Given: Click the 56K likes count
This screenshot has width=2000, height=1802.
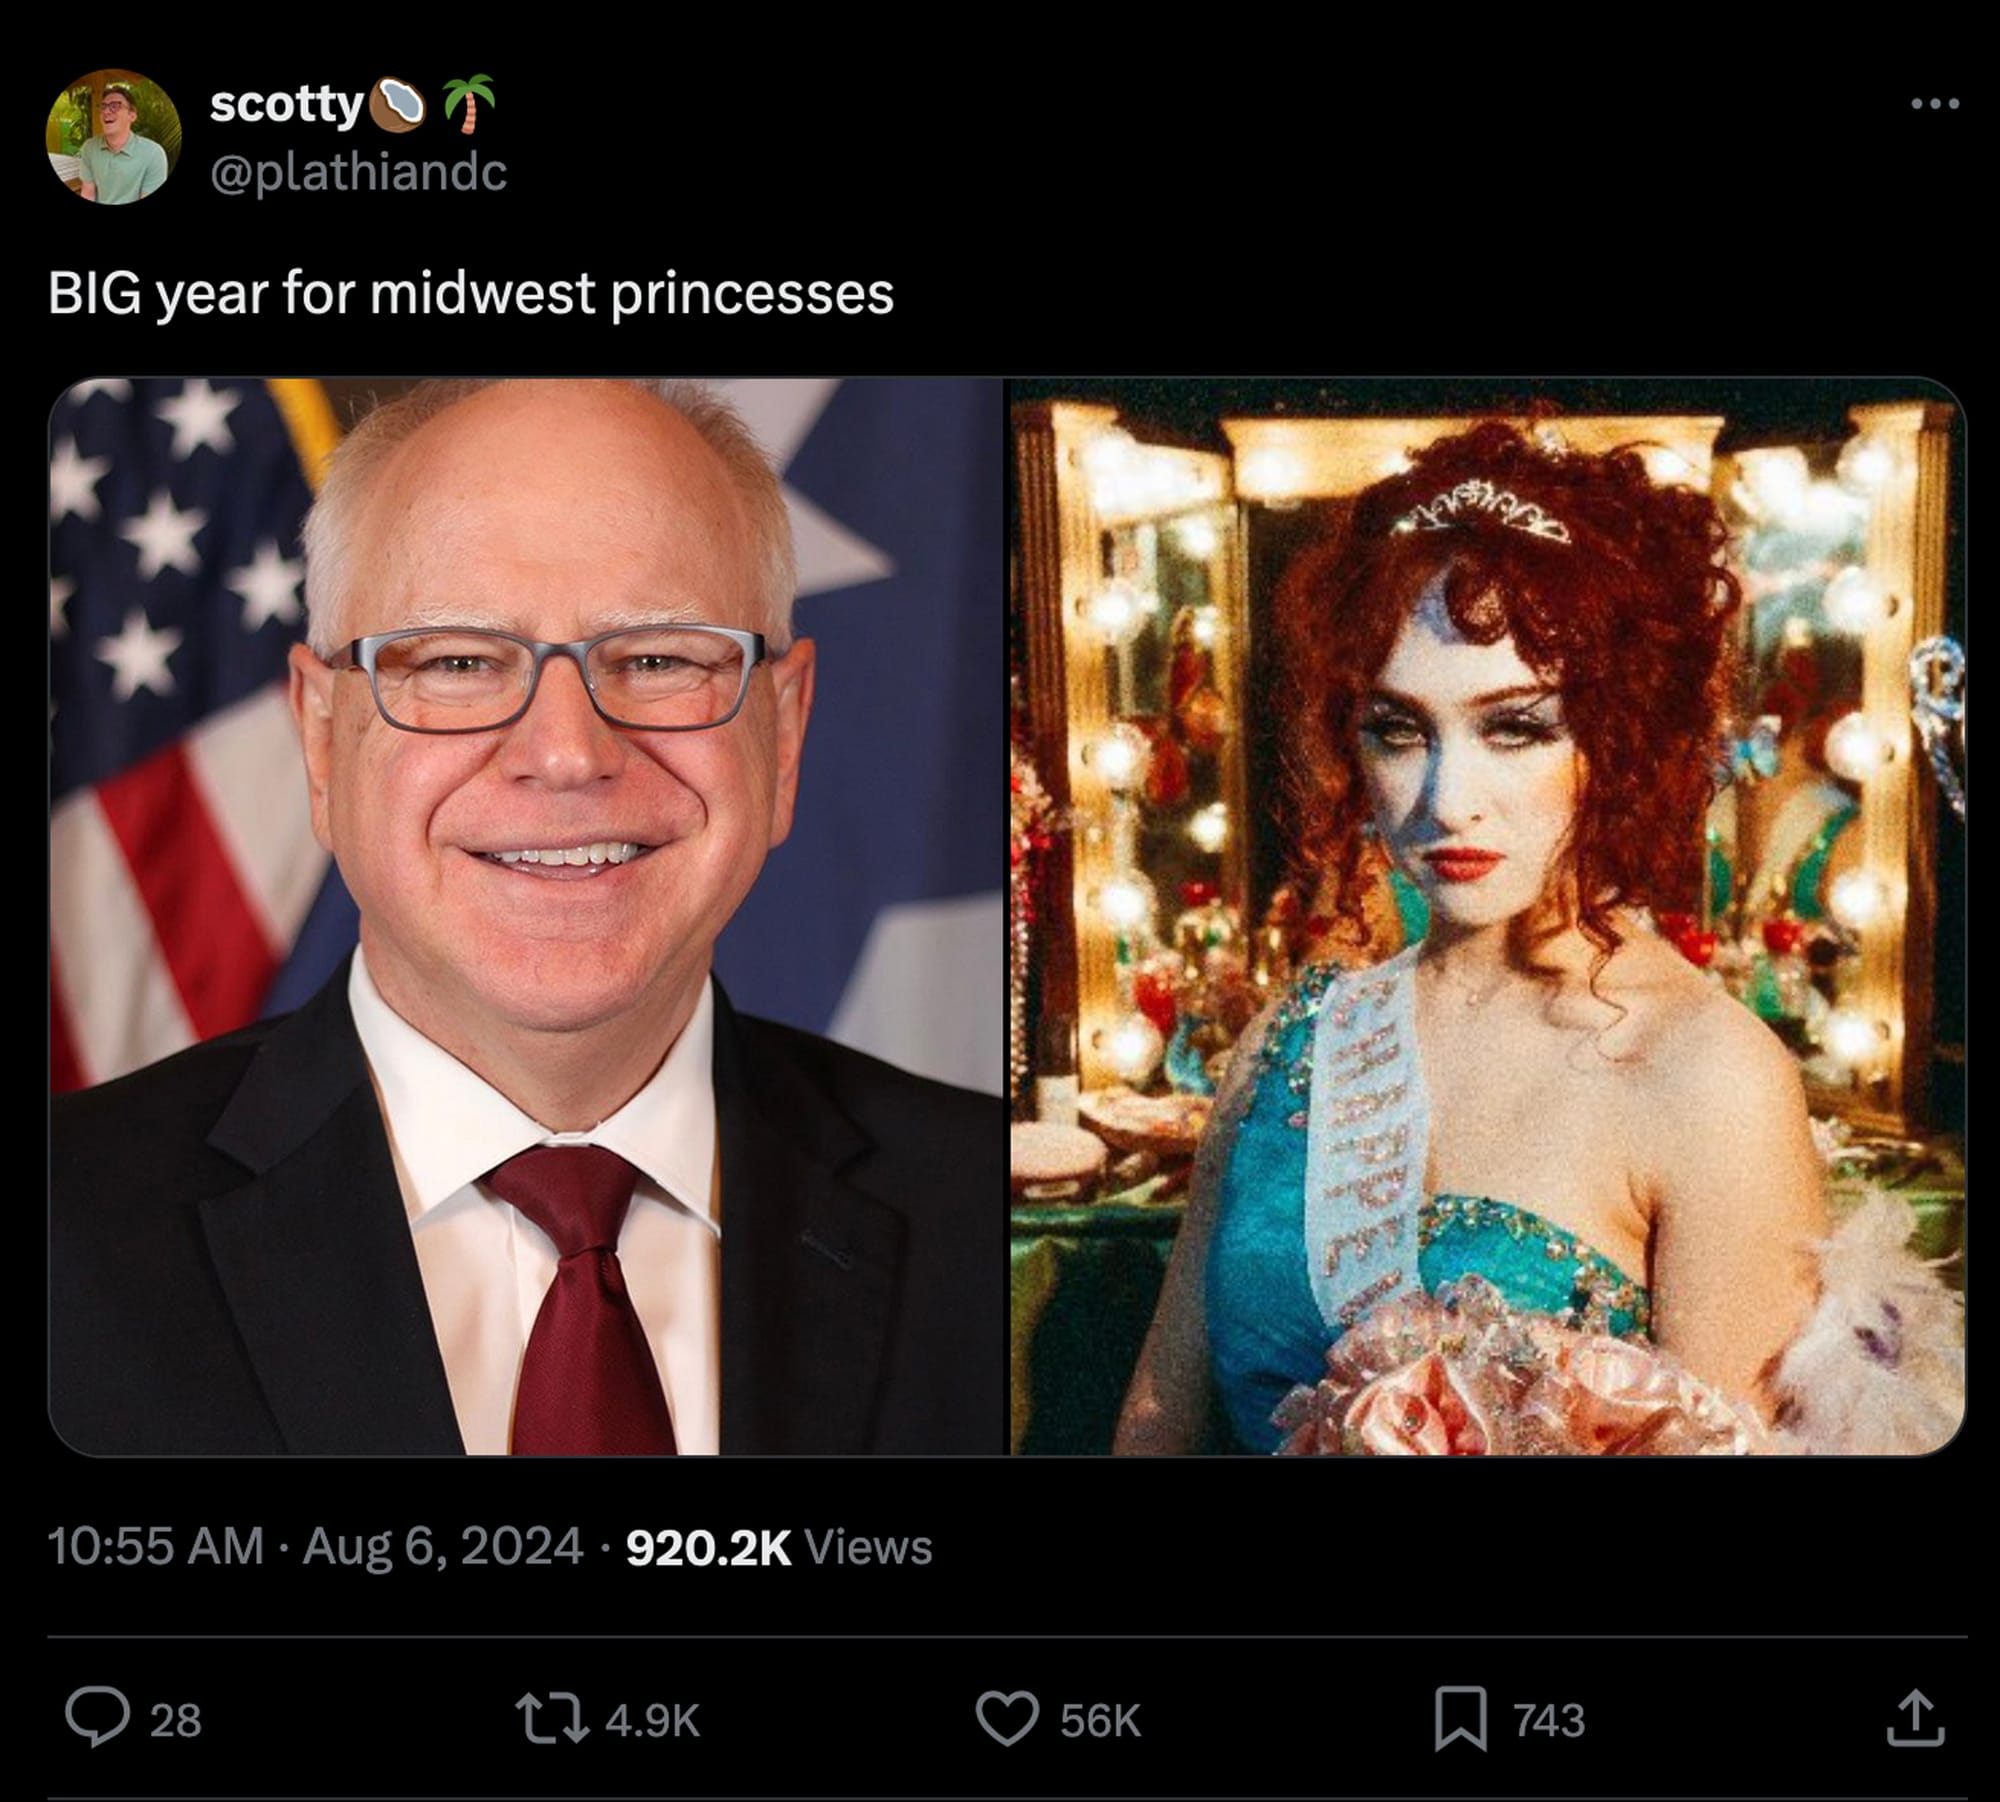Looking at the screenshot, I should pyautogui.click(x=1100, y=1720).
